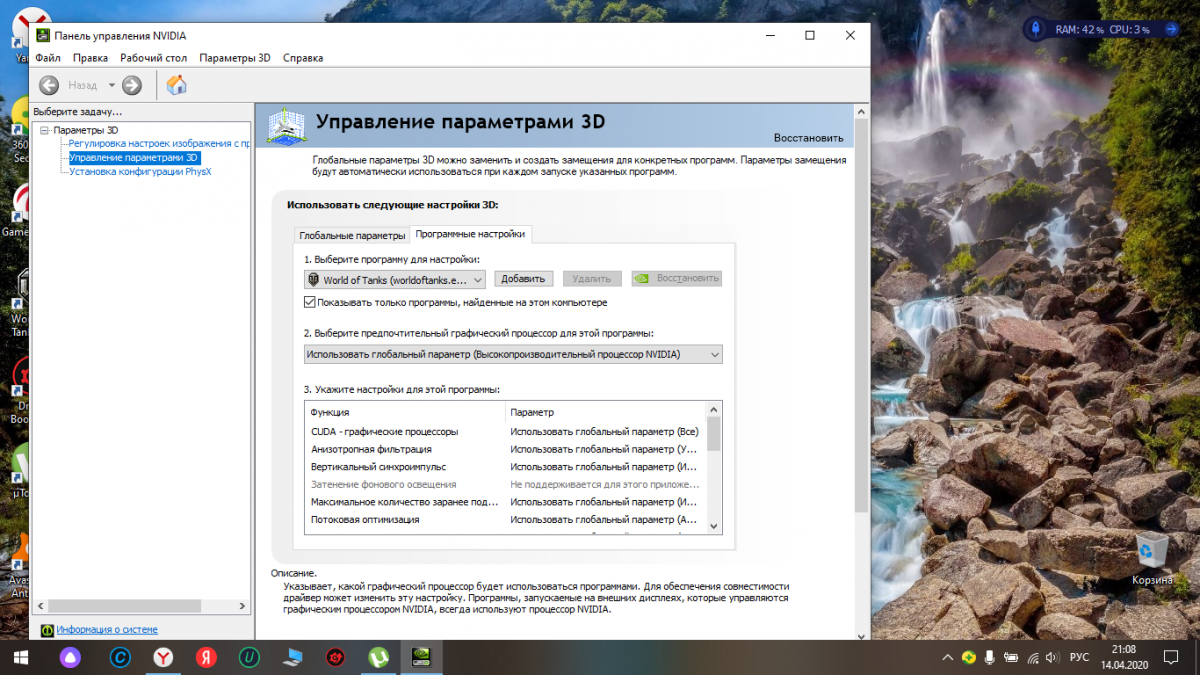
Task: Open the Back button history dropdown arrow
Action: (x=112, y=86)
